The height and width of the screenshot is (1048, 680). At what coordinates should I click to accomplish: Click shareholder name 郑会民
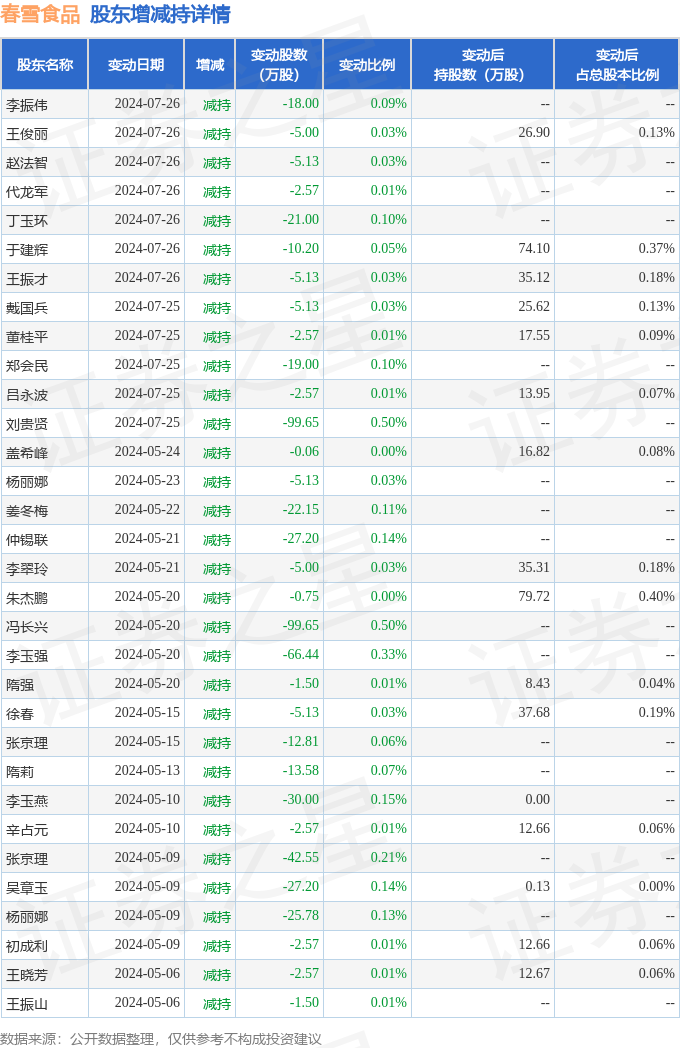[x=27, y=366]
